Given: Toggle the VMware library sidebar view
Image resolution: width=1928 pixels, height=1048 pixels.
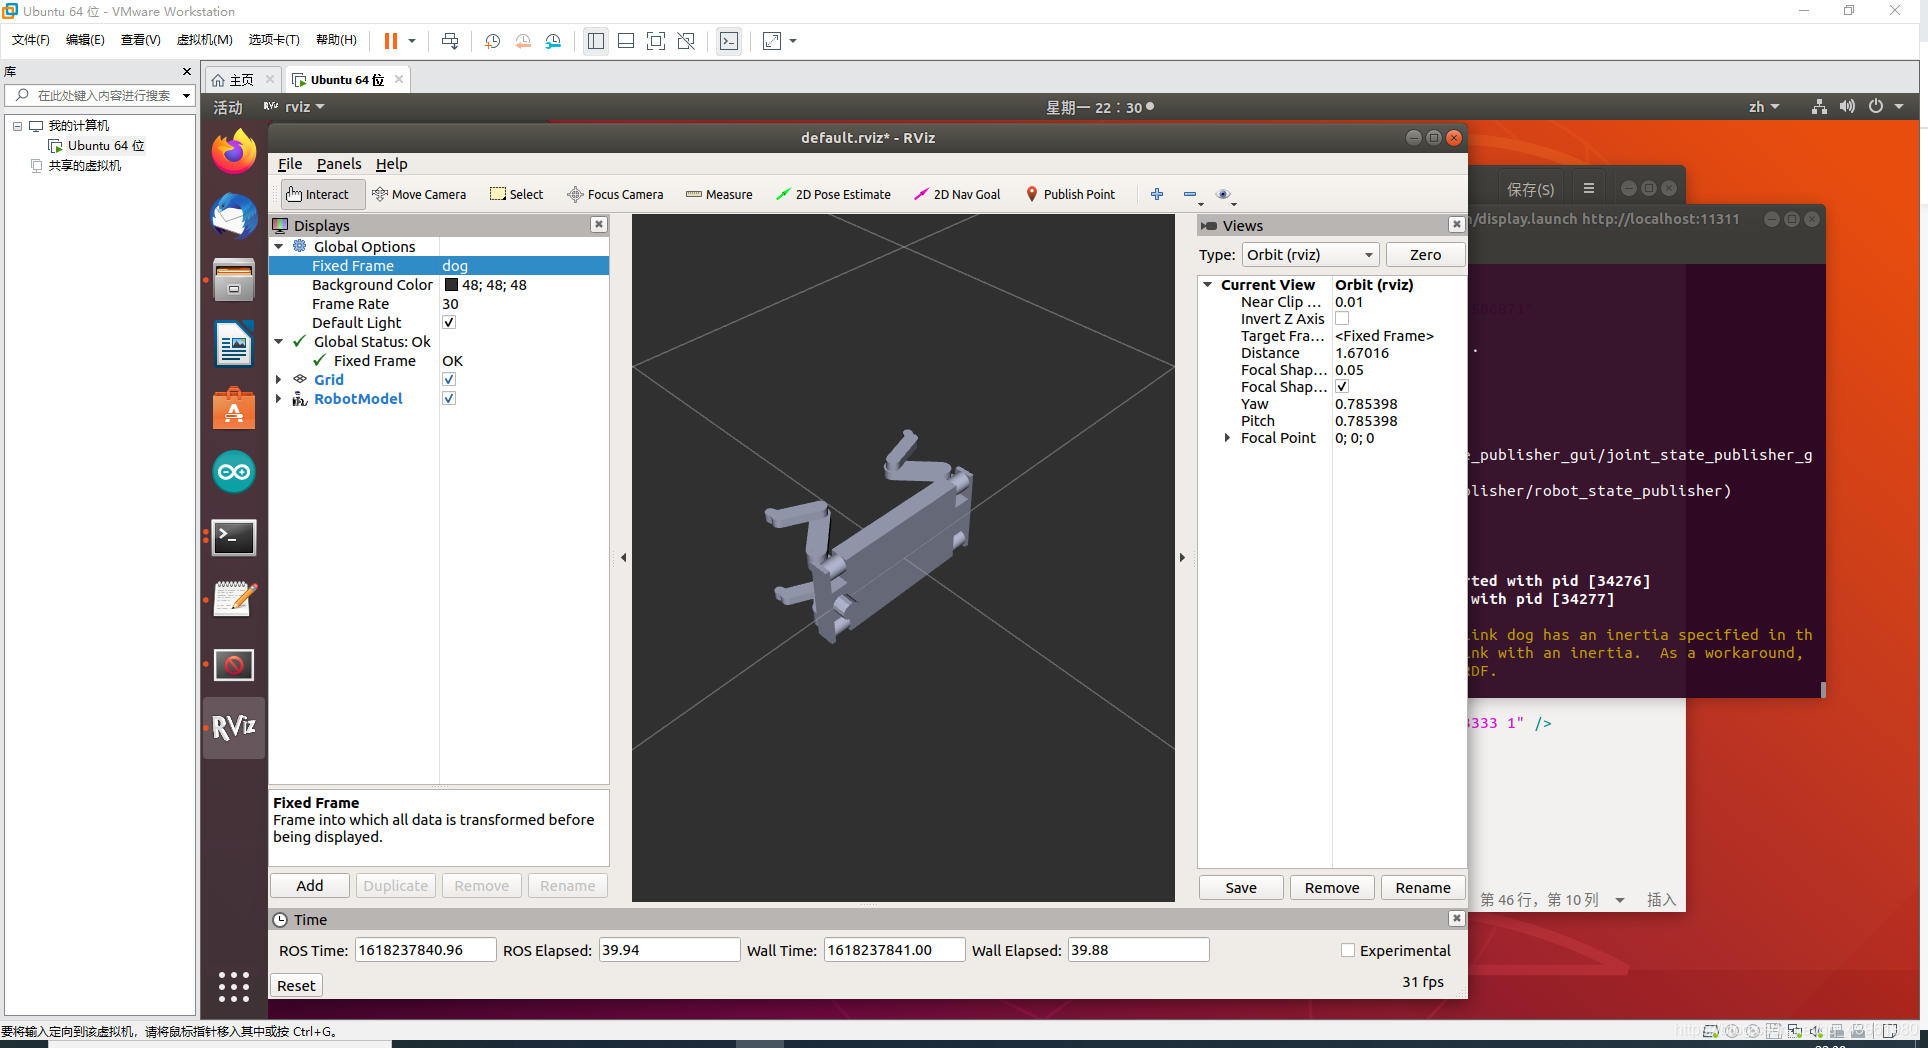Looking at the screenshot, I should [596, 41].
